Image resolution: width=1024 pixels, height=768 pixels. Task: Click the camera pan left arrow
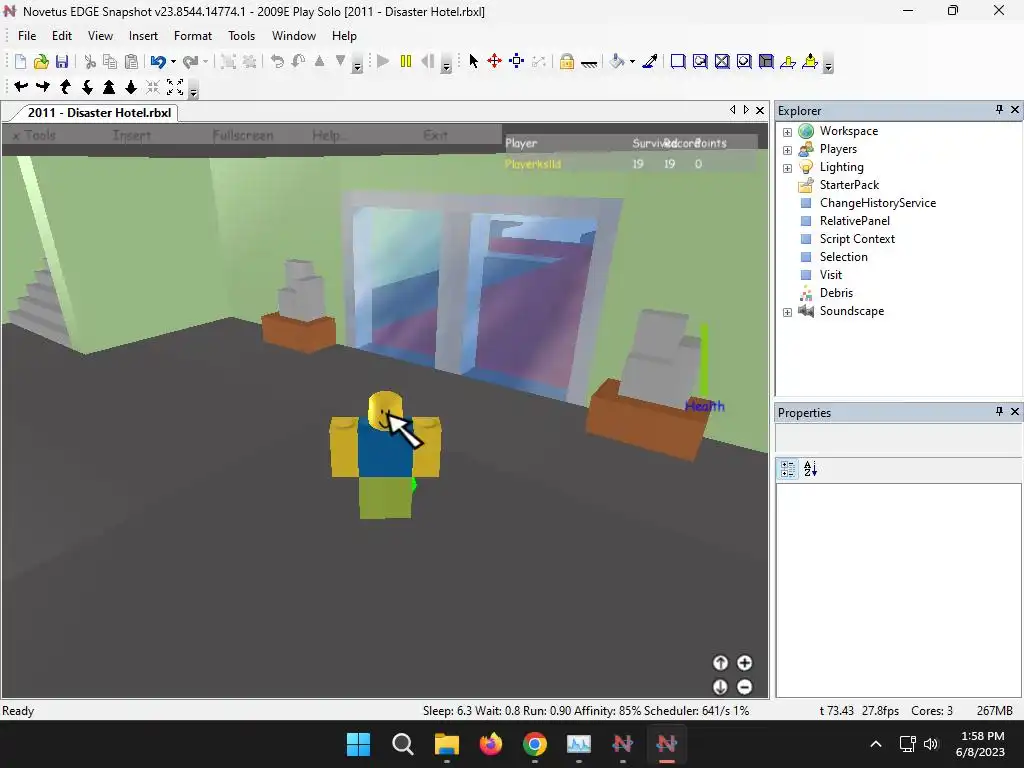(x=21, y=86)
